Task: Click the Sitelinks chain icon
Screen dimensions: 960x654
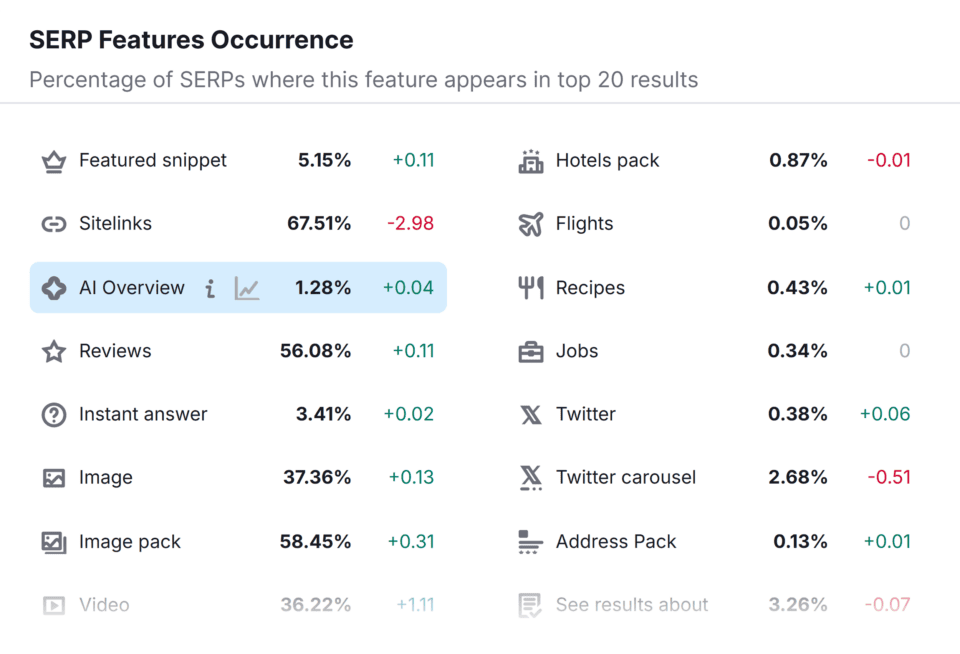Action: point(53,224)
